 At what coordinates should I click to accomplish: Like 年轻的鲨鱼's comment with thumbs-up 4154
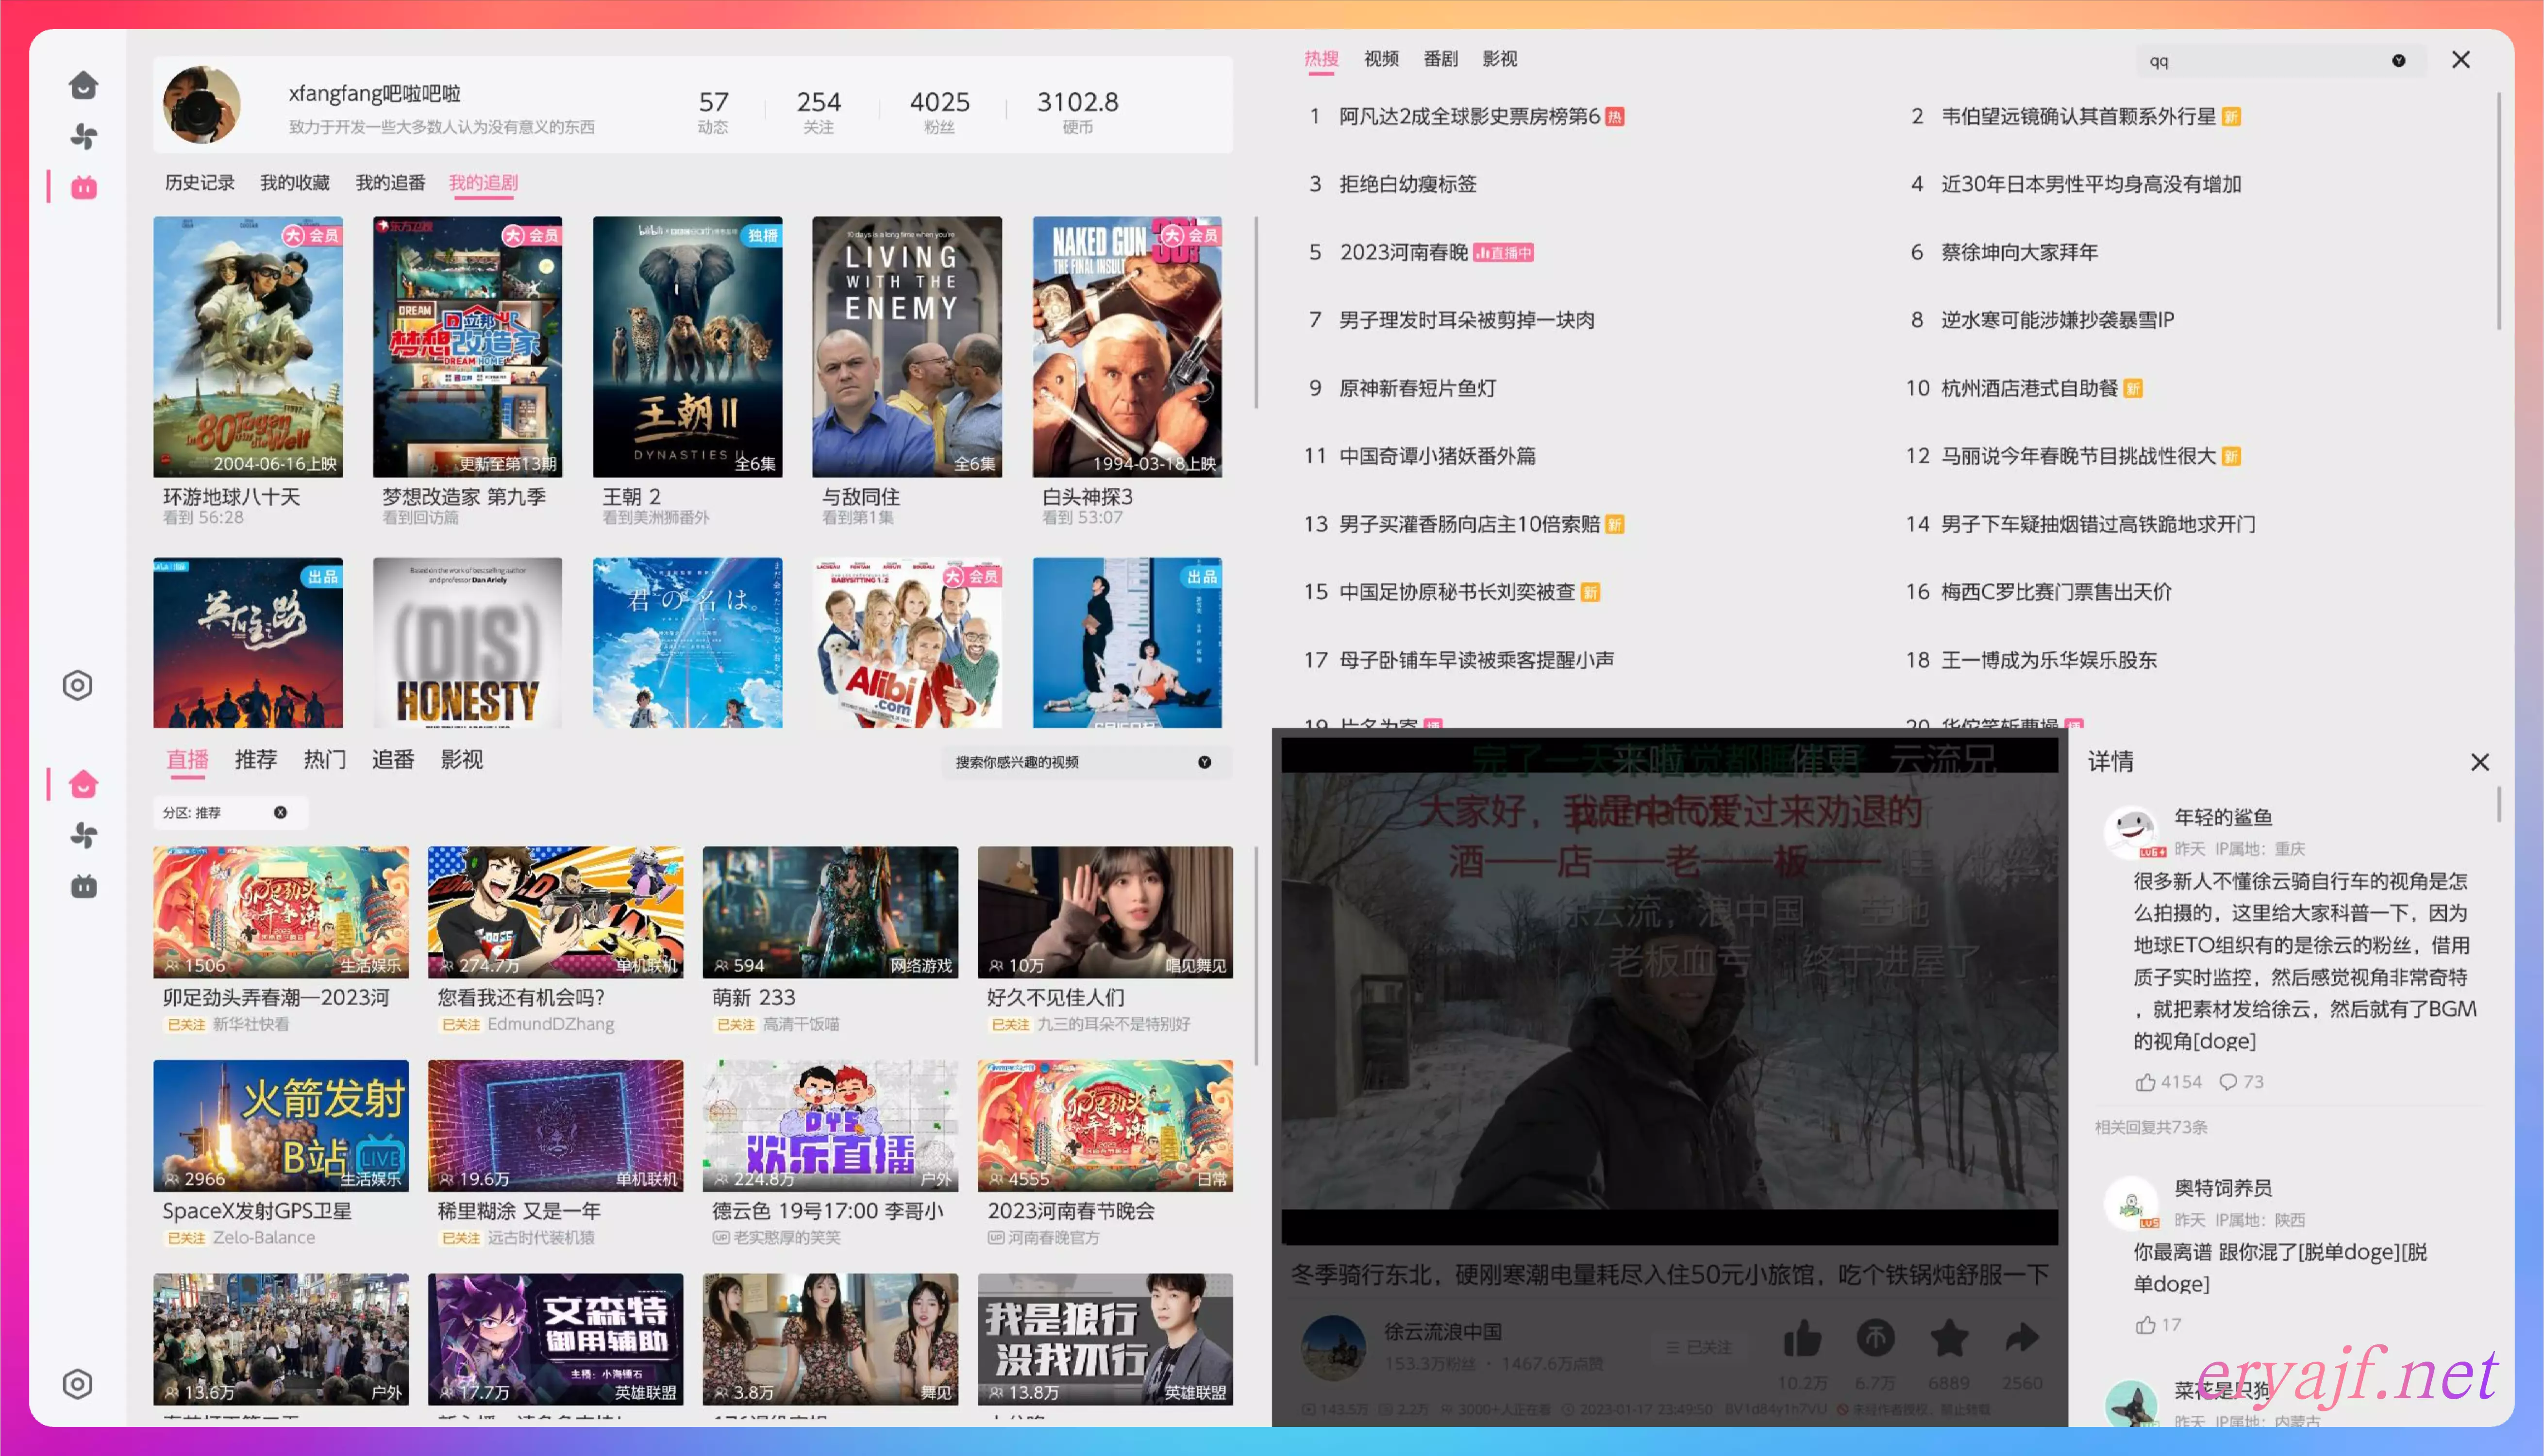2168,1082
